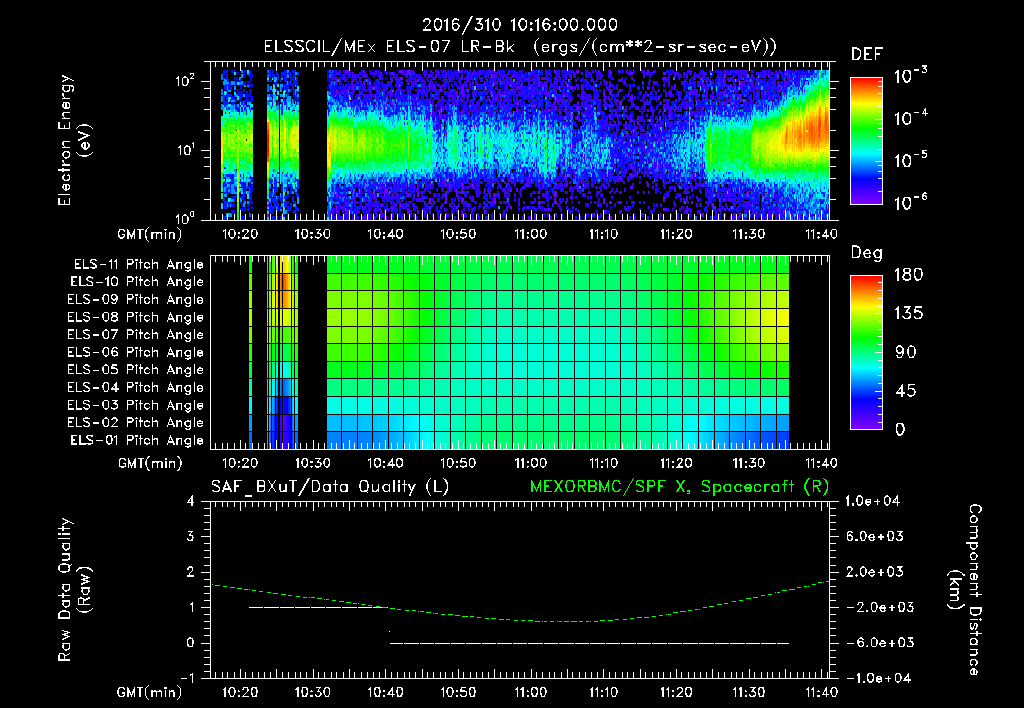Click the 10:50 tick under pitch angle panel
Screen dimensions: 1024x708
tap(458, 463)
